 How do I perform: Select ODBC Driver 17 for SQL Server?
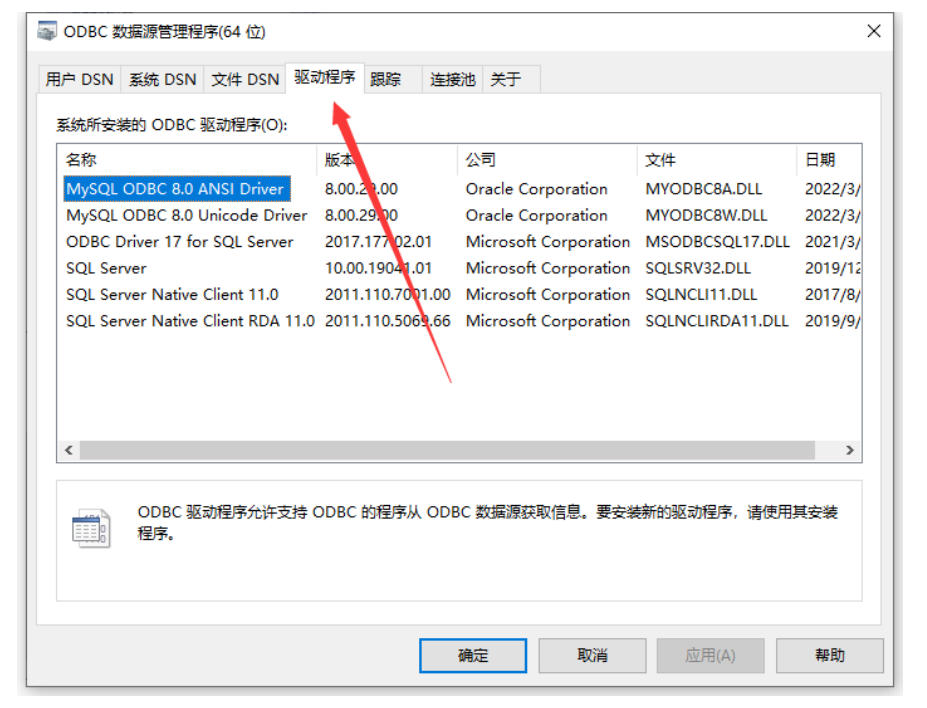(x=180, y=242)
